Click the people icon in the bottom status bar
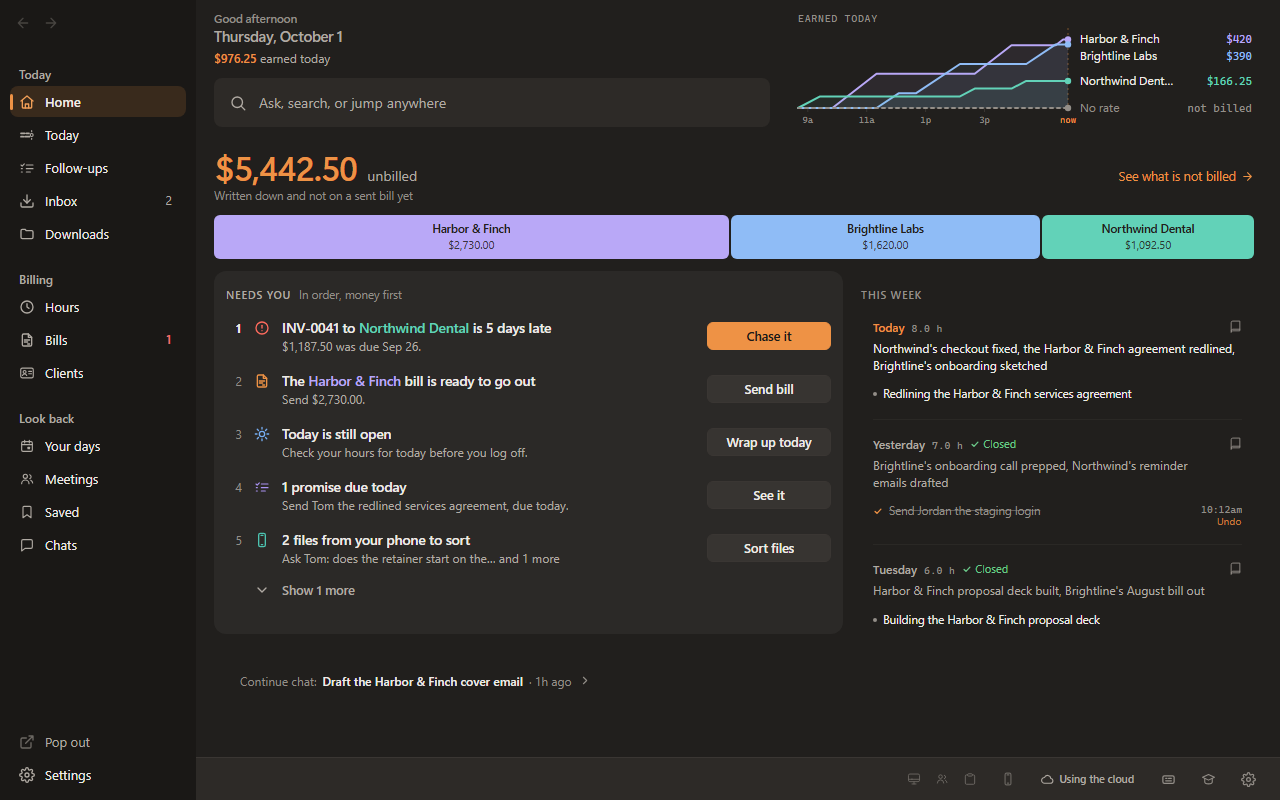The image size is (1280, 800). [x=942, y=779]
